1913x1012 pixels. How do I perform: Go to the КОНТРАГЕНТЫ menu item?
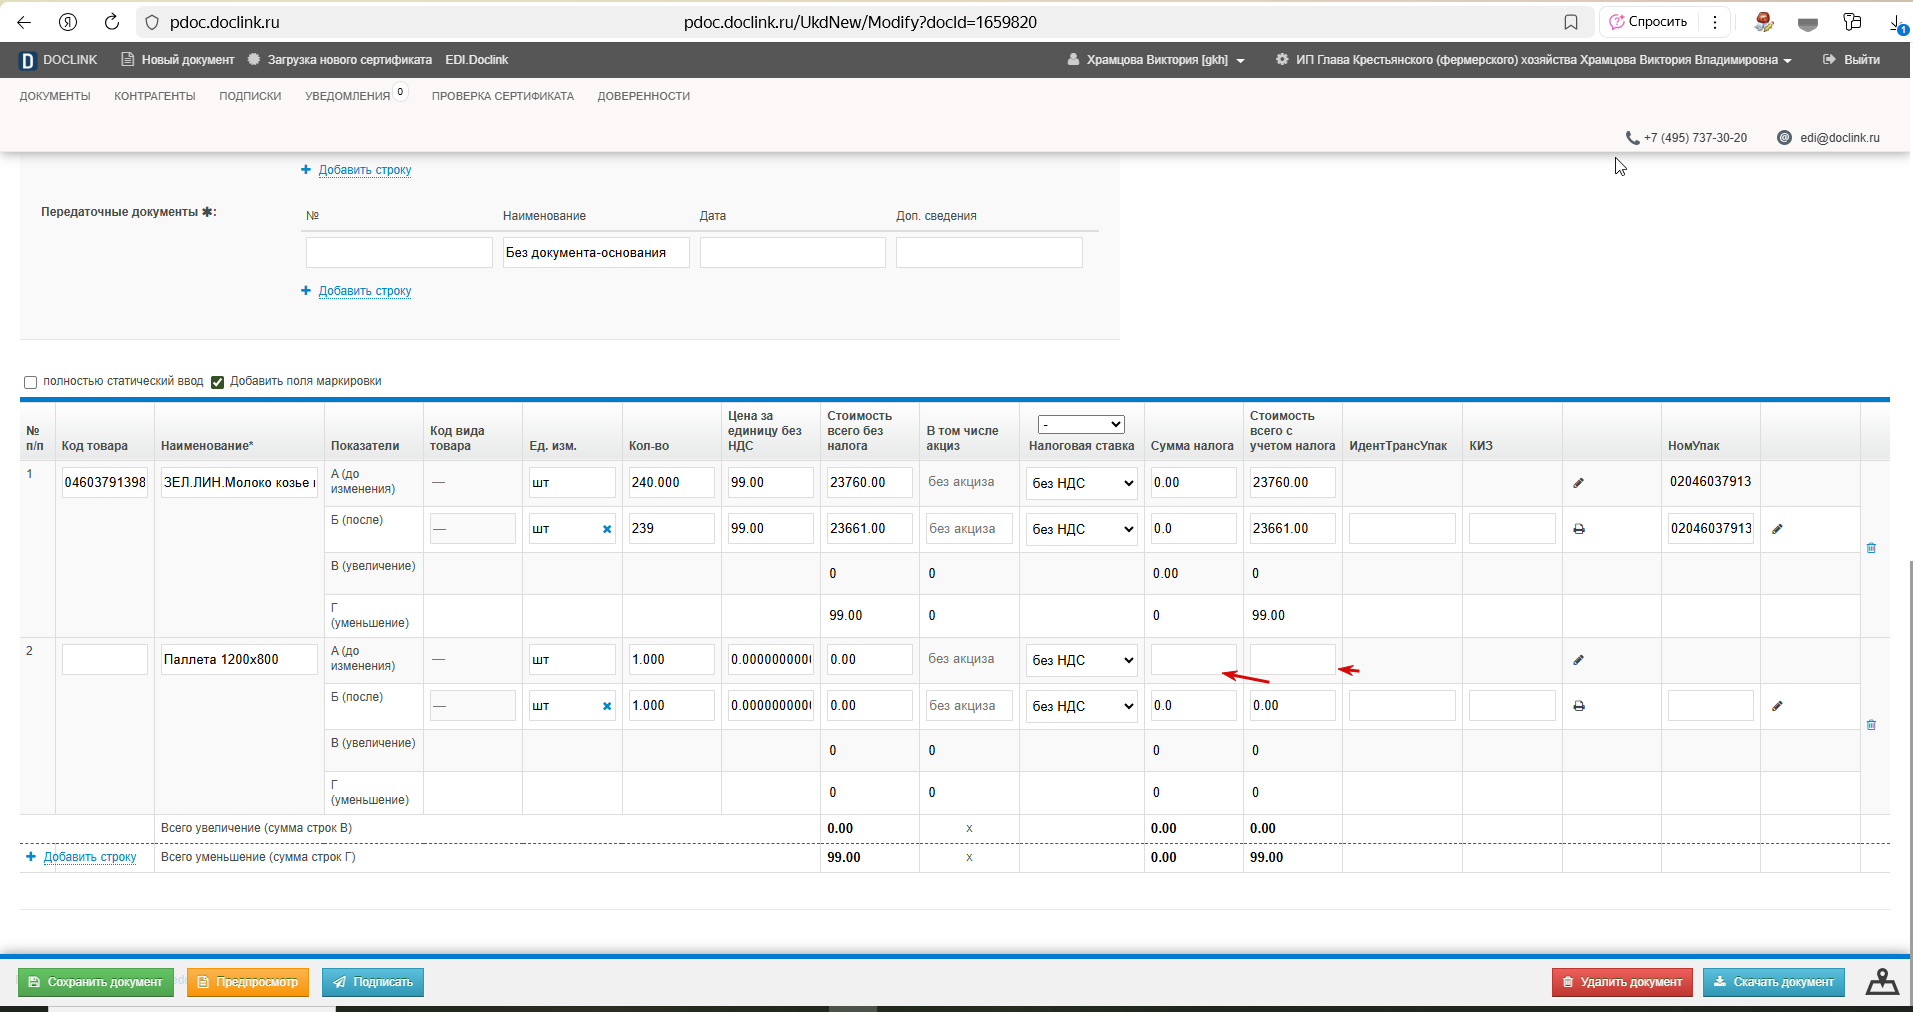[155, 96]
